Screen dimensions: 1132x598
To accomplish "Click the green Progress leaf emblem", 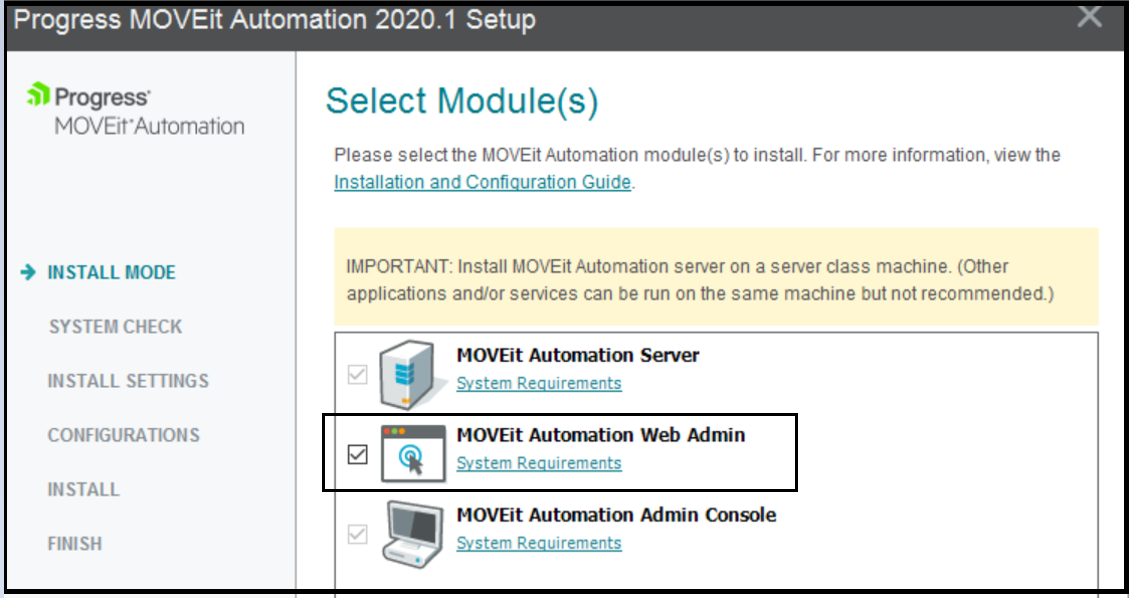I will pyautogui.click(x=40, y=94).
